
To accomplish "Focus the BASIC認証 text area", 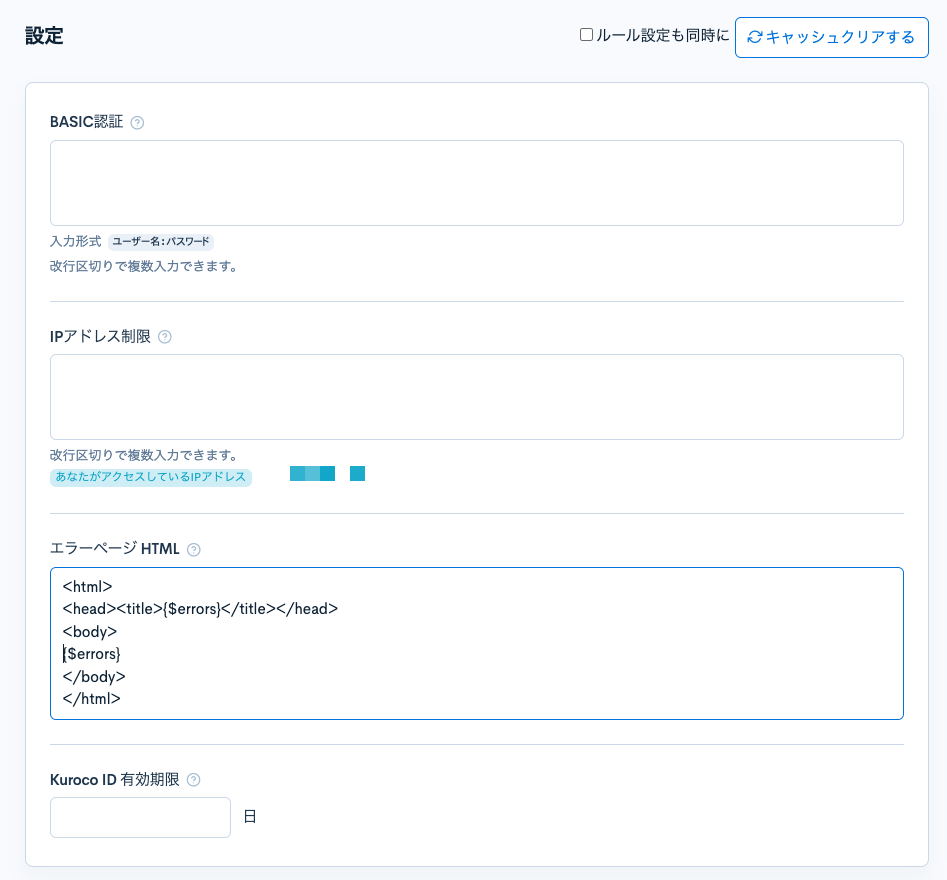I will (x=477, y=183).
